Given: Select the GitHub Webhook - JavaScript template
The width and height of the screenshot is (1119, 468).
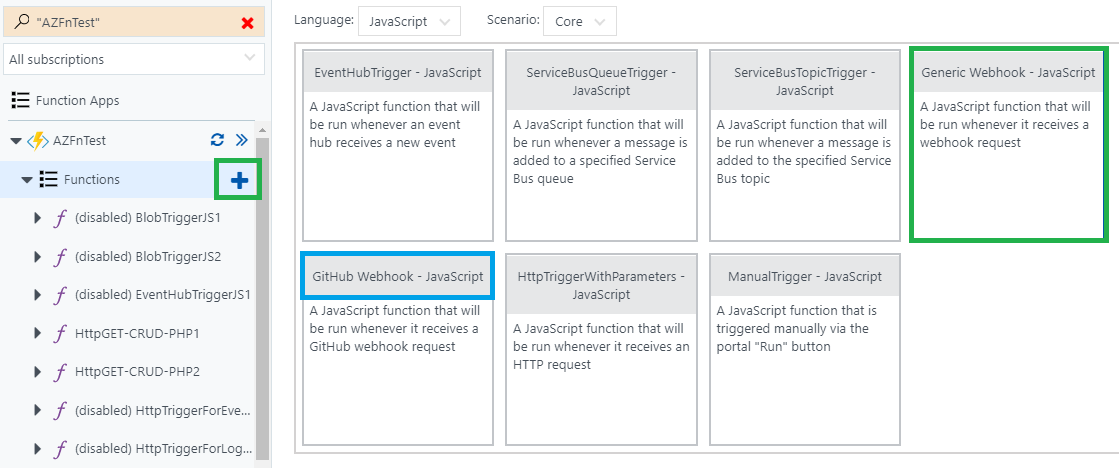Looking at the screenshot, I should (398, 349).
